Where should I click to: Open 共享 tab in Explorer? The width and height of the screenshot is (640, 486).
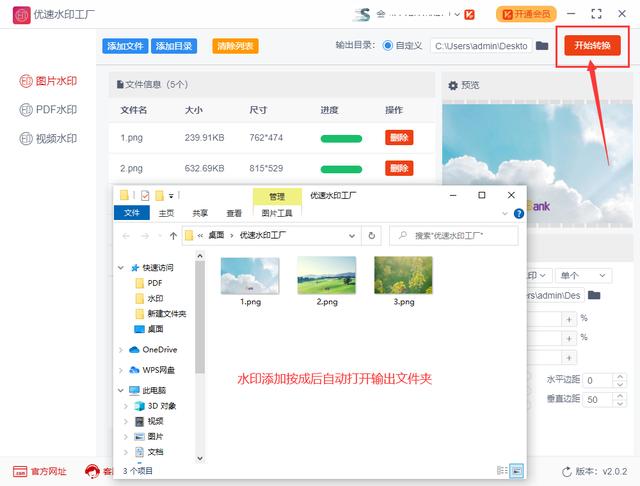[x=200, y=213]
